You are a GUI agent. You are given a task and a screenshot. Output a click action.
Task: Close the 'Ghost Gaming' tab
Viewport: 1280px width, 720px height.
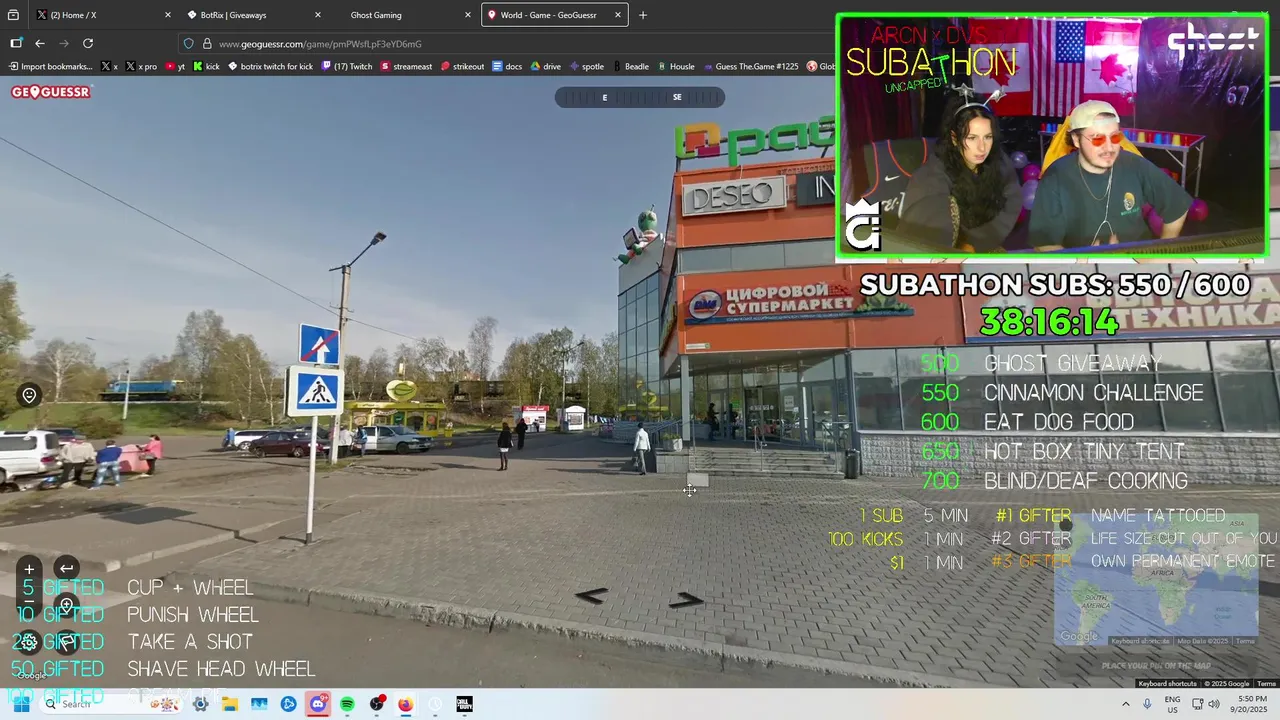coord(467,15)
